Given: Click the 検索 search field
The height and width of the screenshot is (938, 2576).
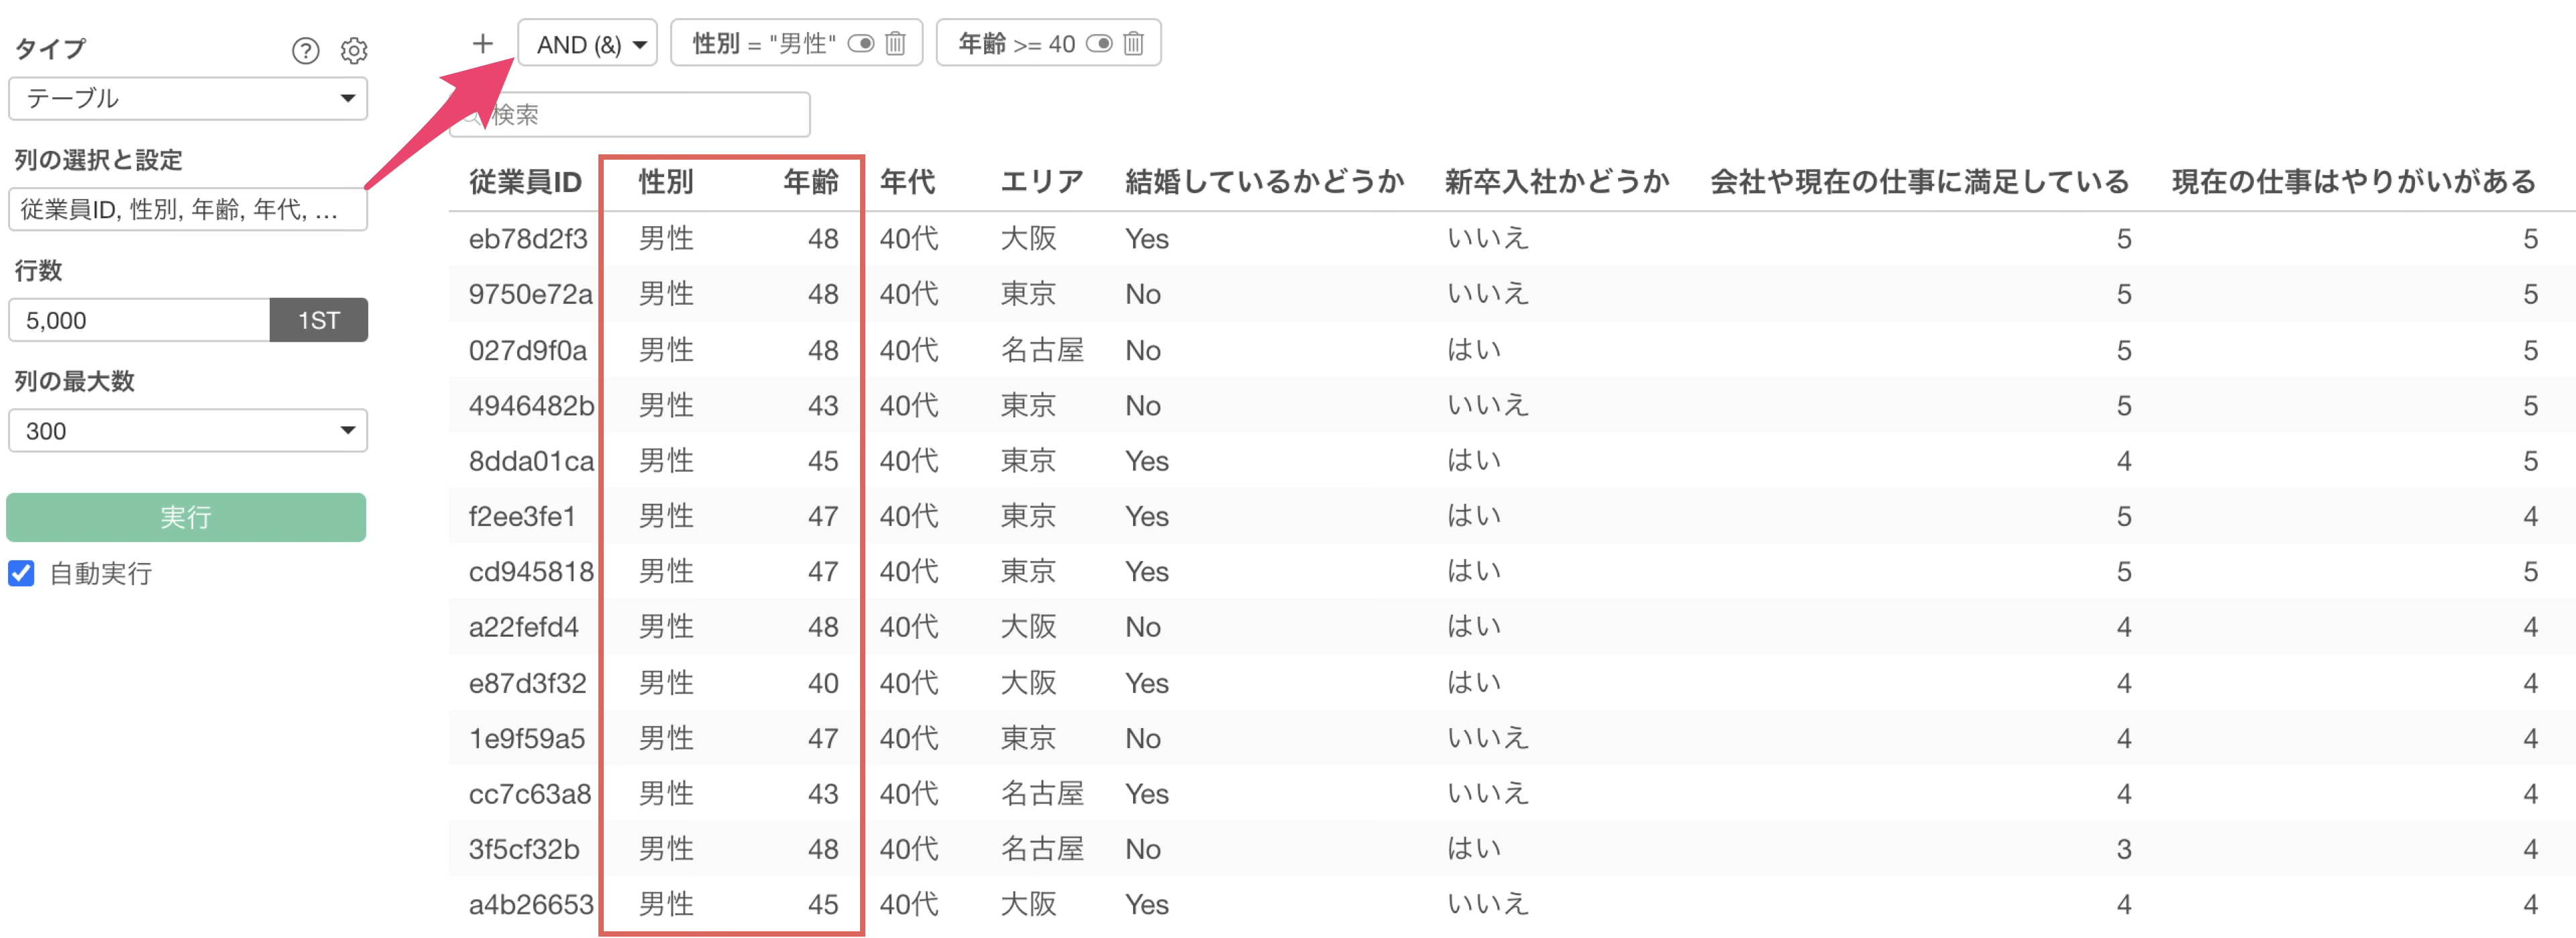Looking at the screenshot, I should pyautogui.click(x=640, y=115).
